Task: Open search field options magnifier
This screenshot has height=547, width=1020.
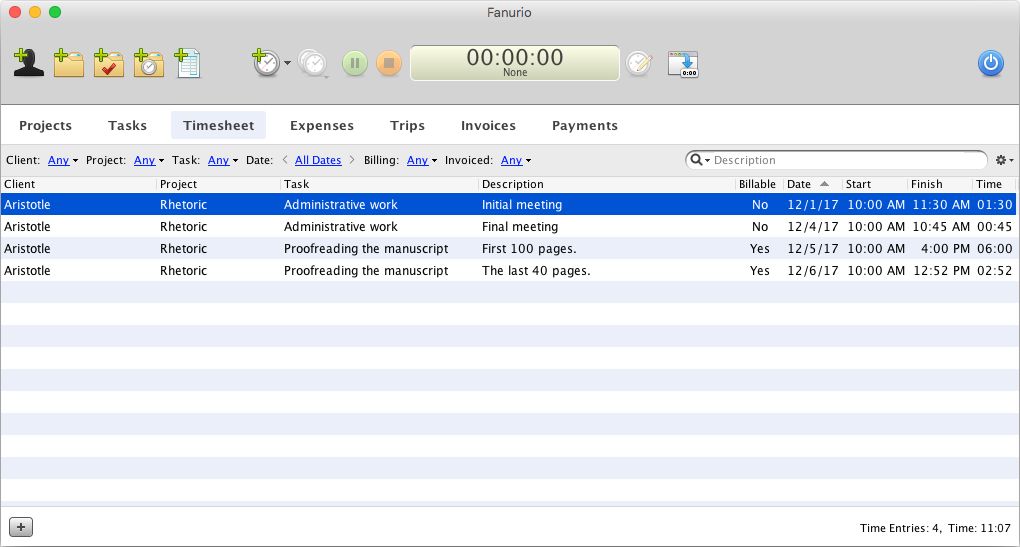Action: pyautogui.click(x=699, y=160)
